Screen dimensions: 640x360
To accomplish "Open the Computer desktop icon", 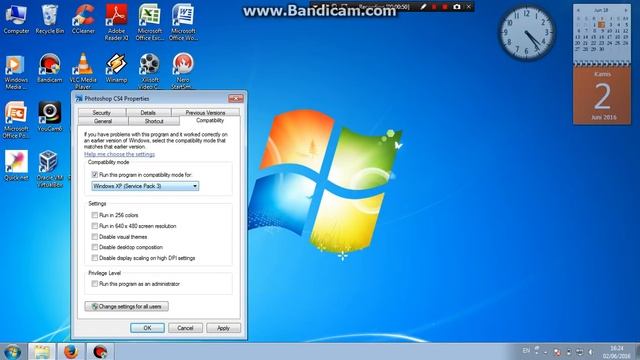I will pyautogui.click(x=16, y=19).
